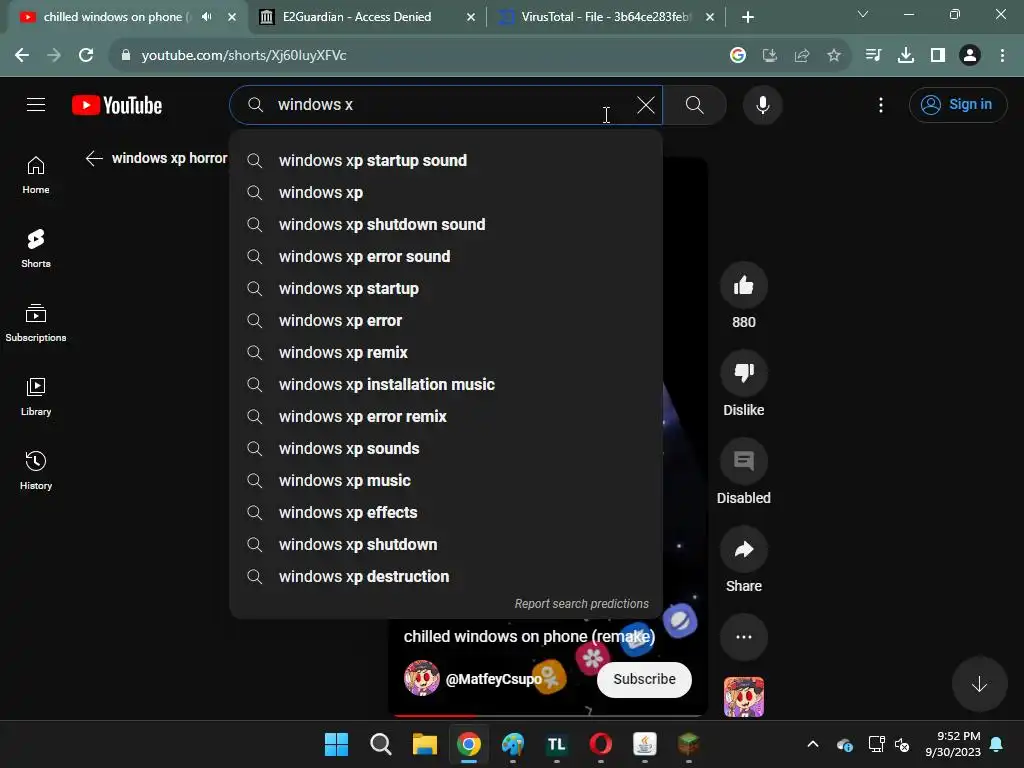Open Shorts in the sidebar

tap(36, 249)
